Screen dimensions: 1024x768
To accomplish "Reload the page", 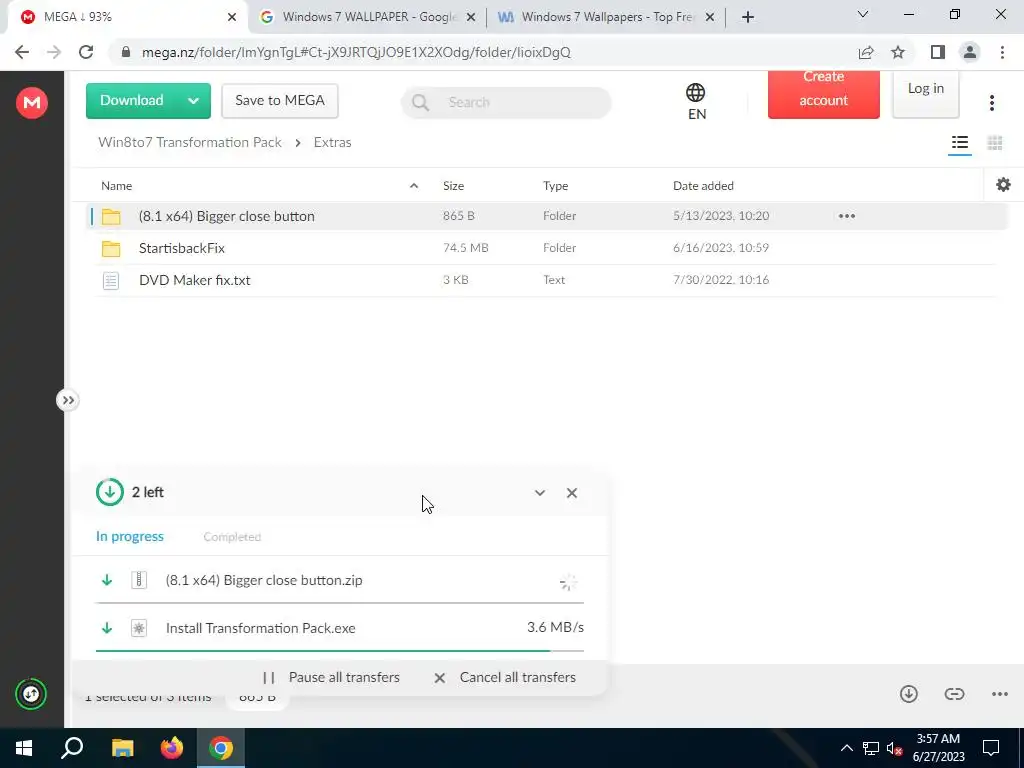I will [86, 52].
